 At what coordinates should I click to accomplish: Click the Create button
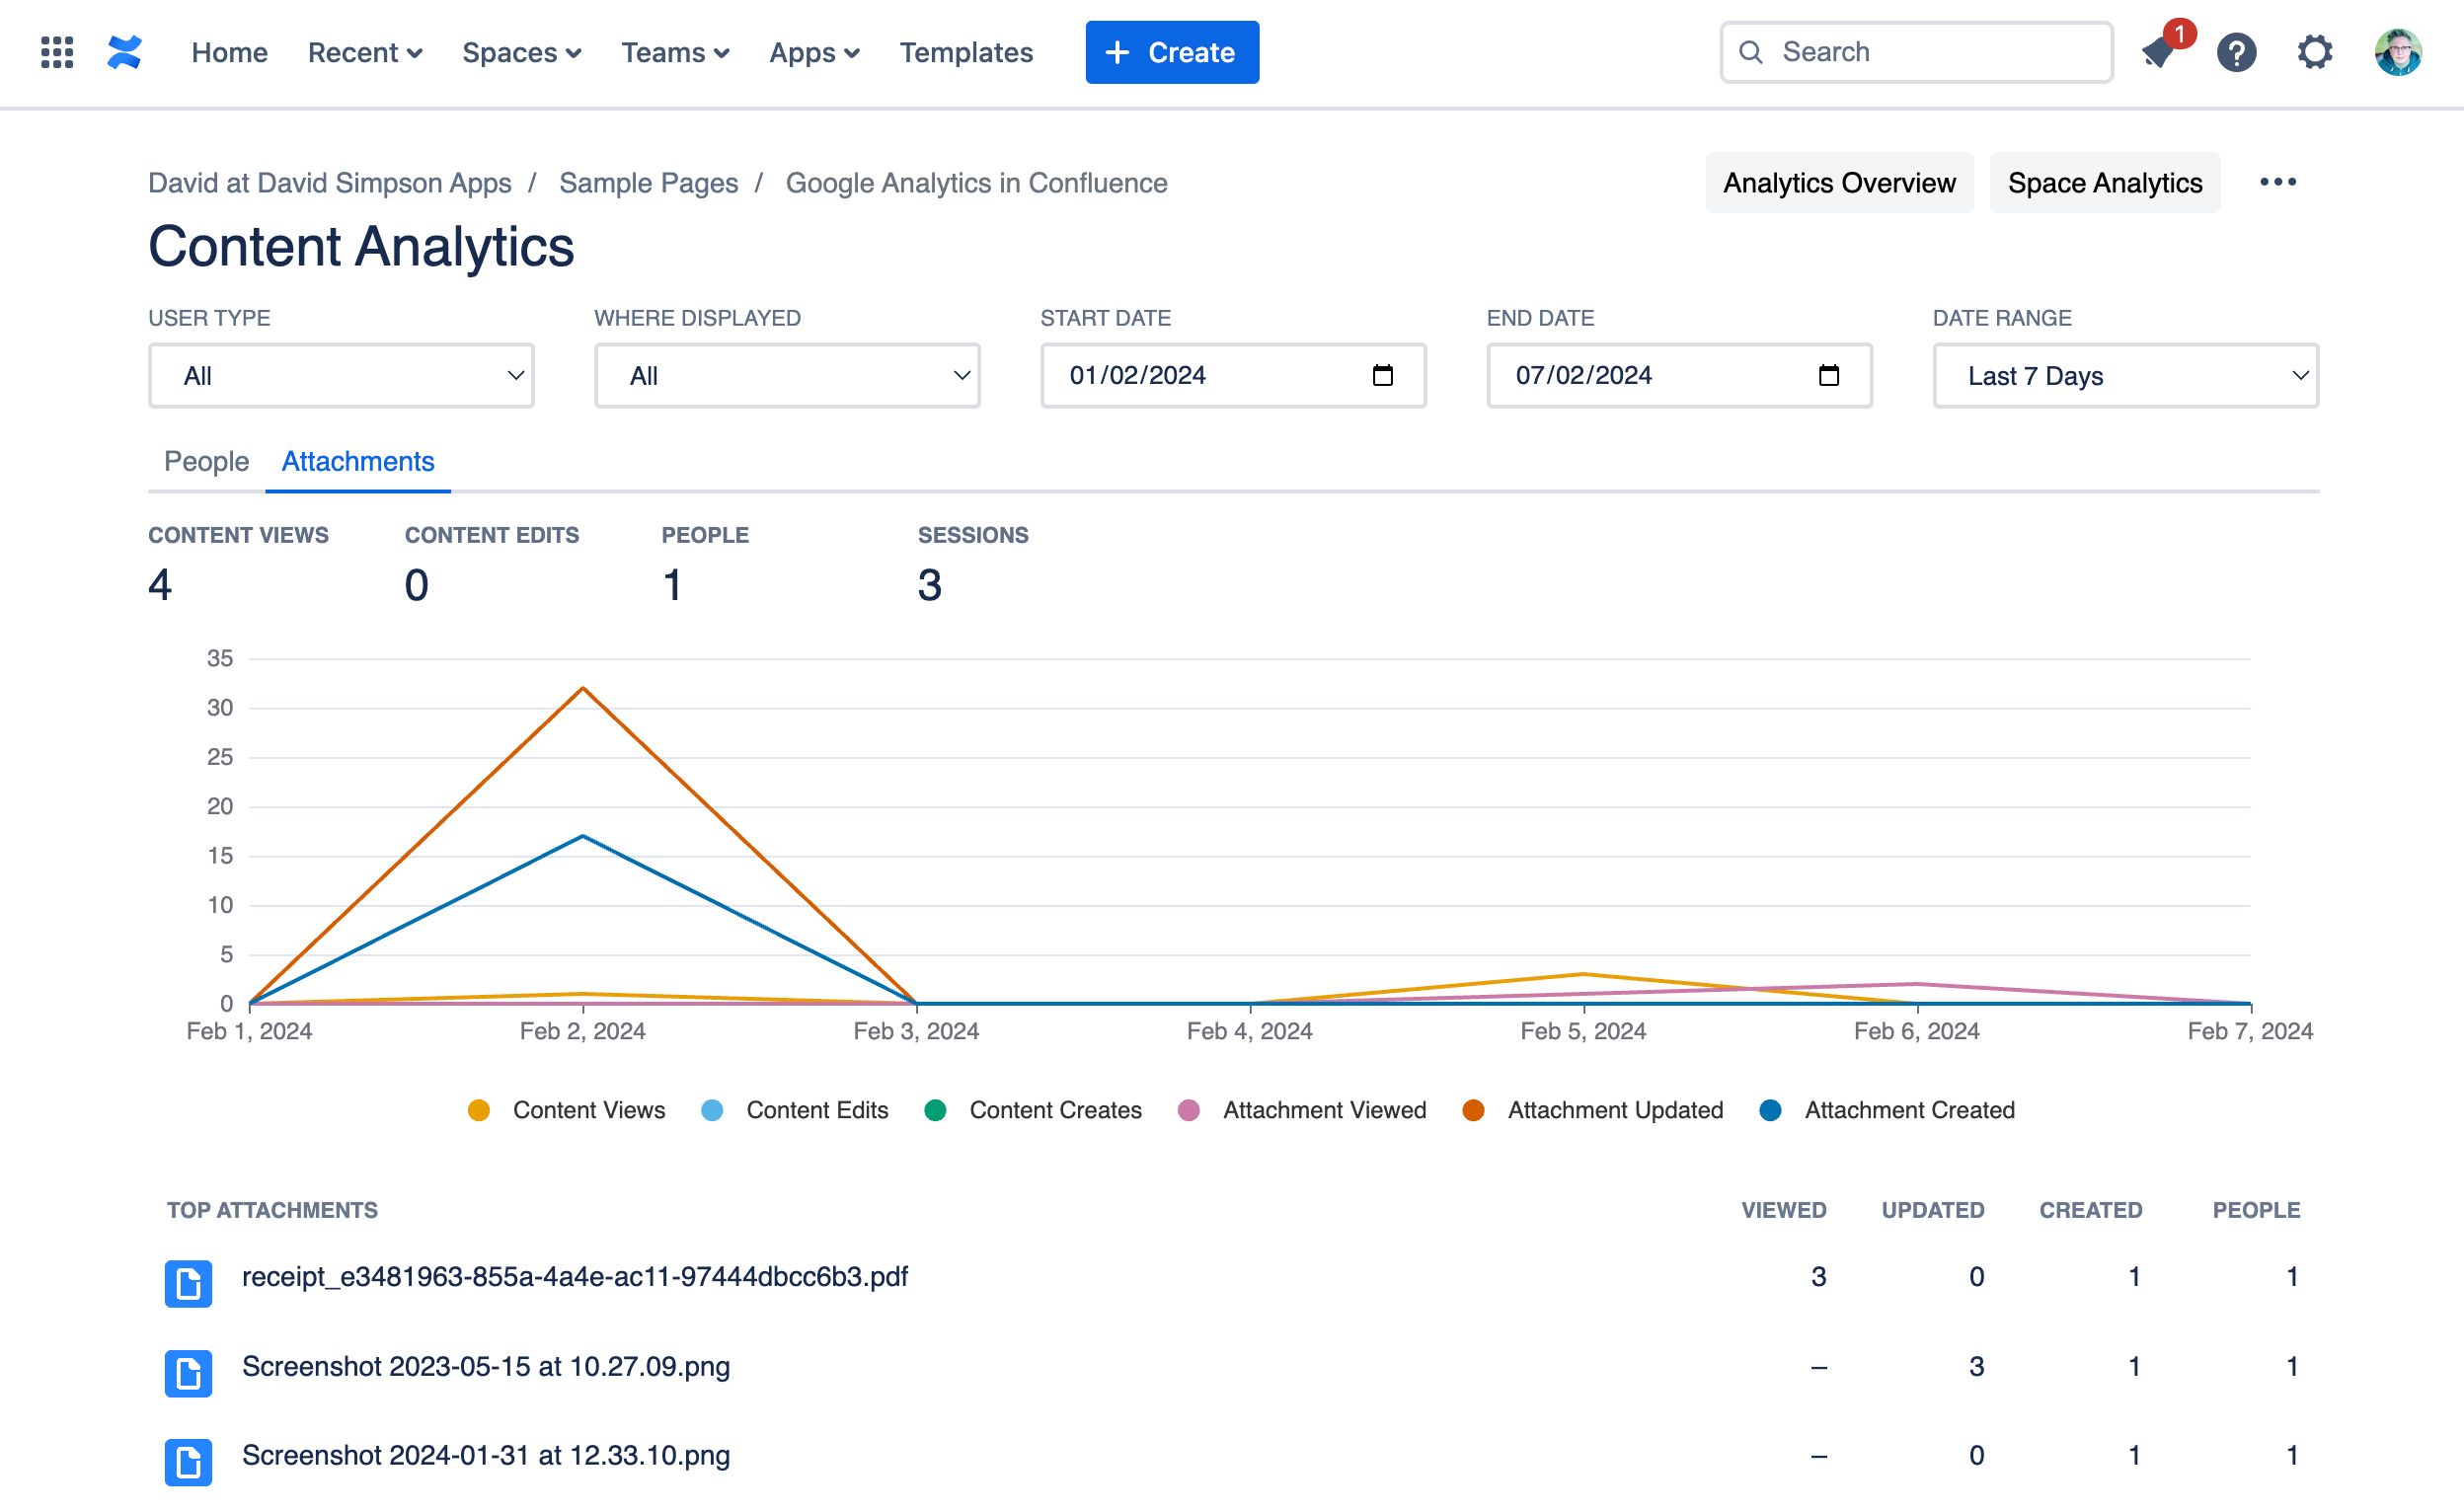[x=1171, y=51]
